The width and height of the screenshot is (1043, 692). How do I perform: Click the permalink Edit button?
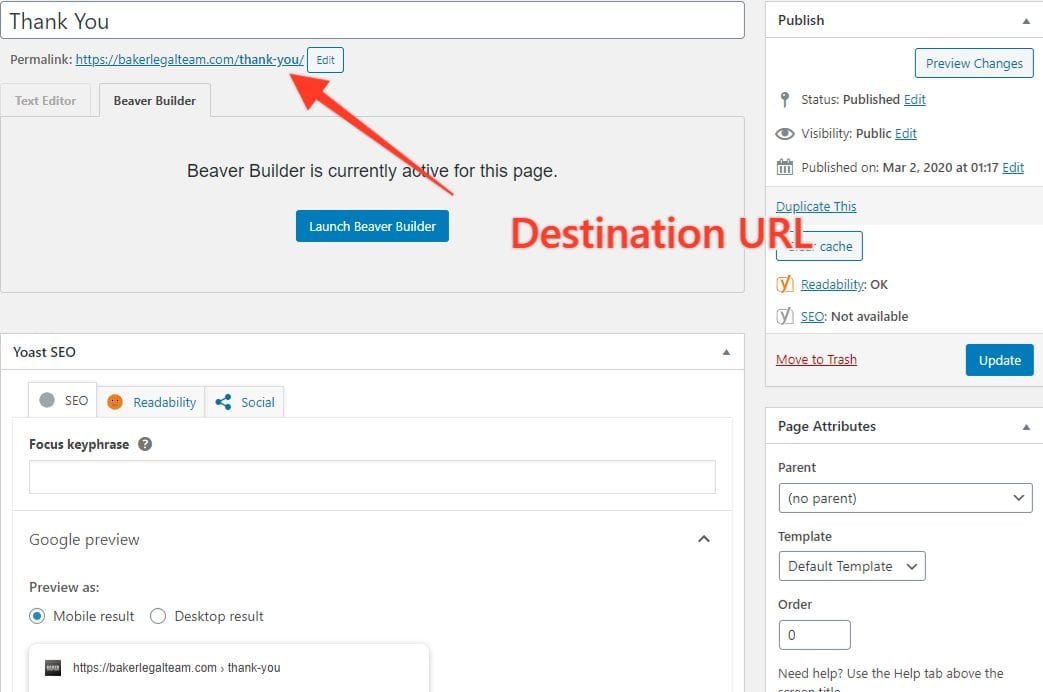click(325, 60)
